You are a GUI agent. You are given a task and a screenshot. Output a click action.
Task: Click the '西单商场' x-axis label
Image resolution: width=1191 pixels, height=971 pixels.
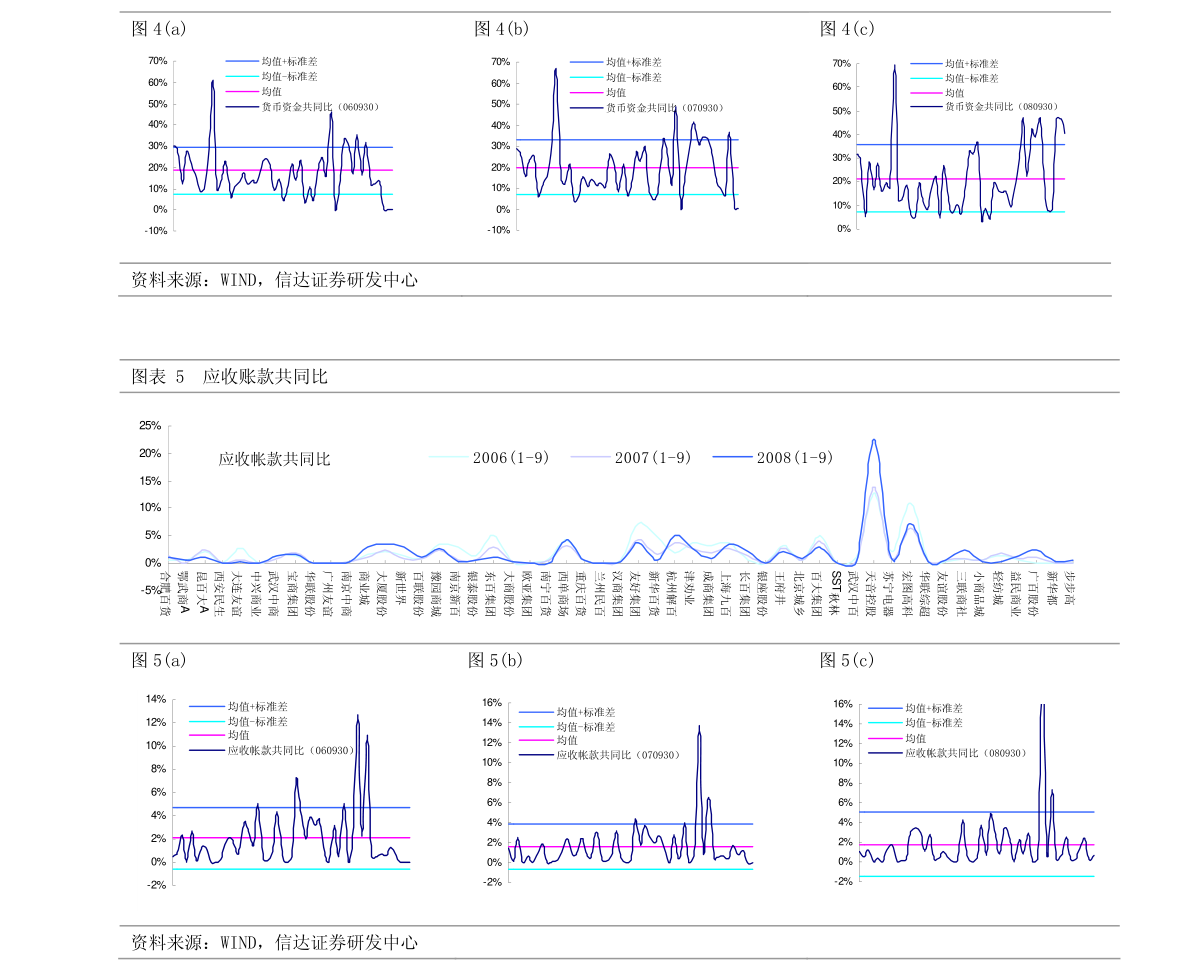point(563,594)
